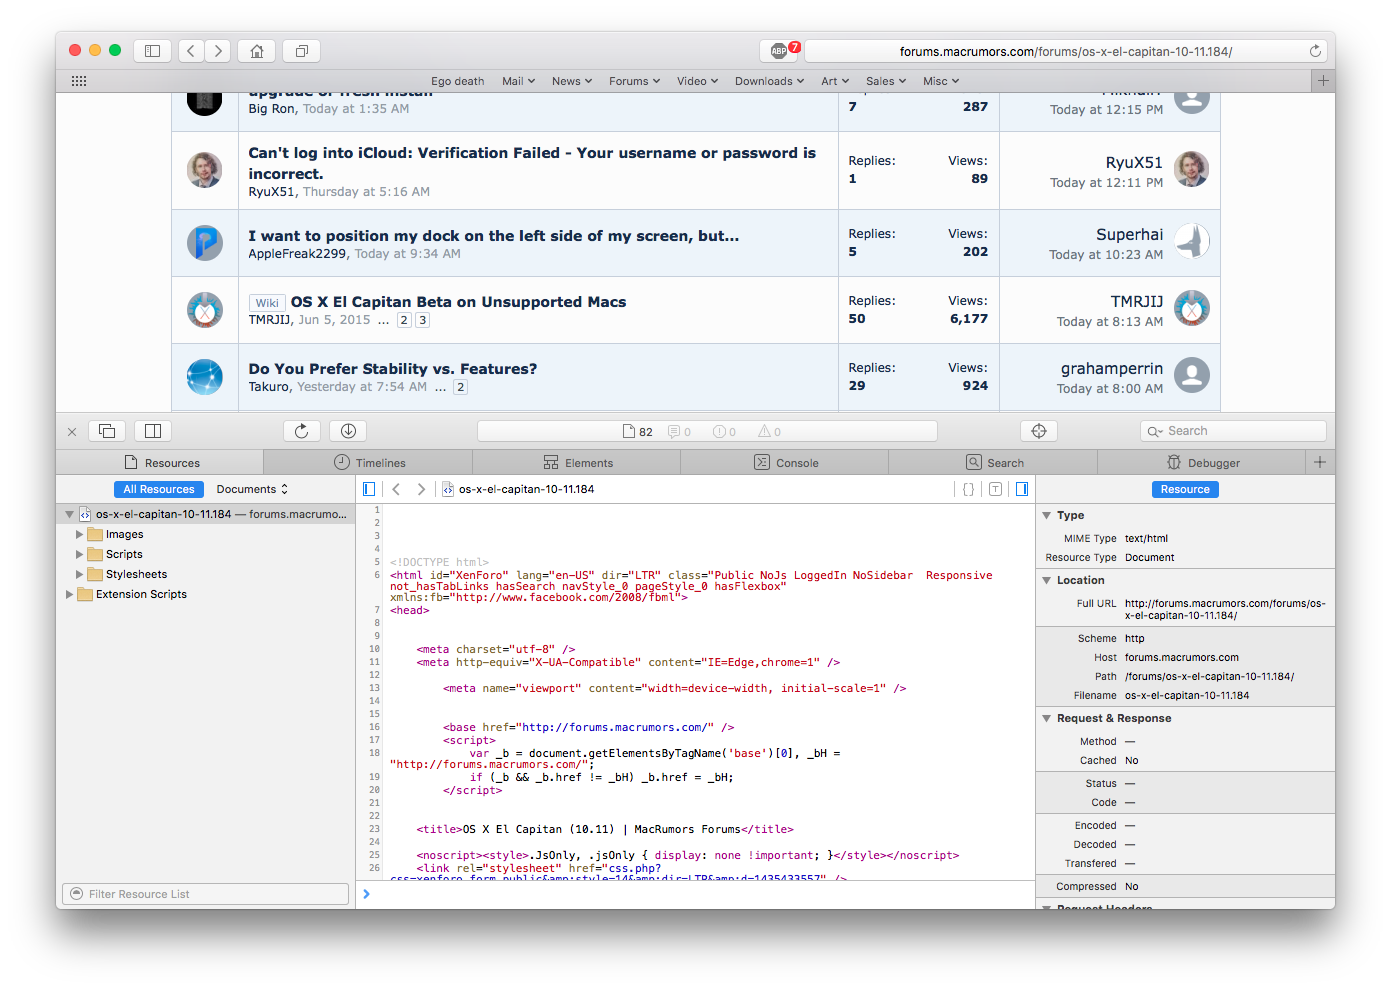
Task: Open the Resources tab
Action: 160,462
